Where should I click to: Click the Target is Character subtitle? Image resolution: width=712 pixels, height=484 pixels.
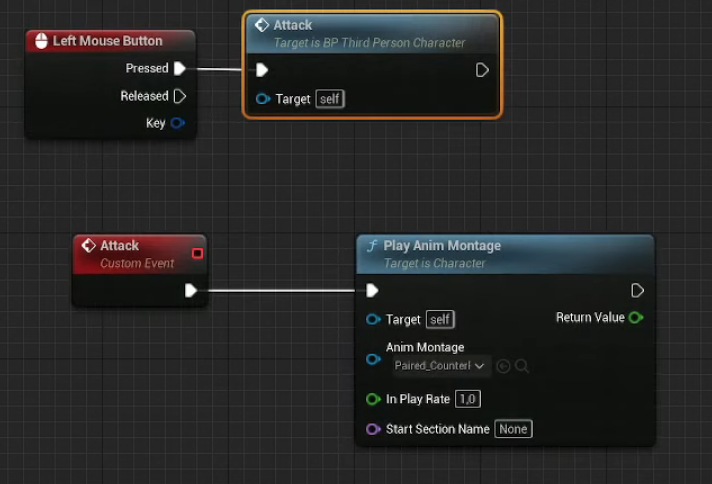click(434, 263)
